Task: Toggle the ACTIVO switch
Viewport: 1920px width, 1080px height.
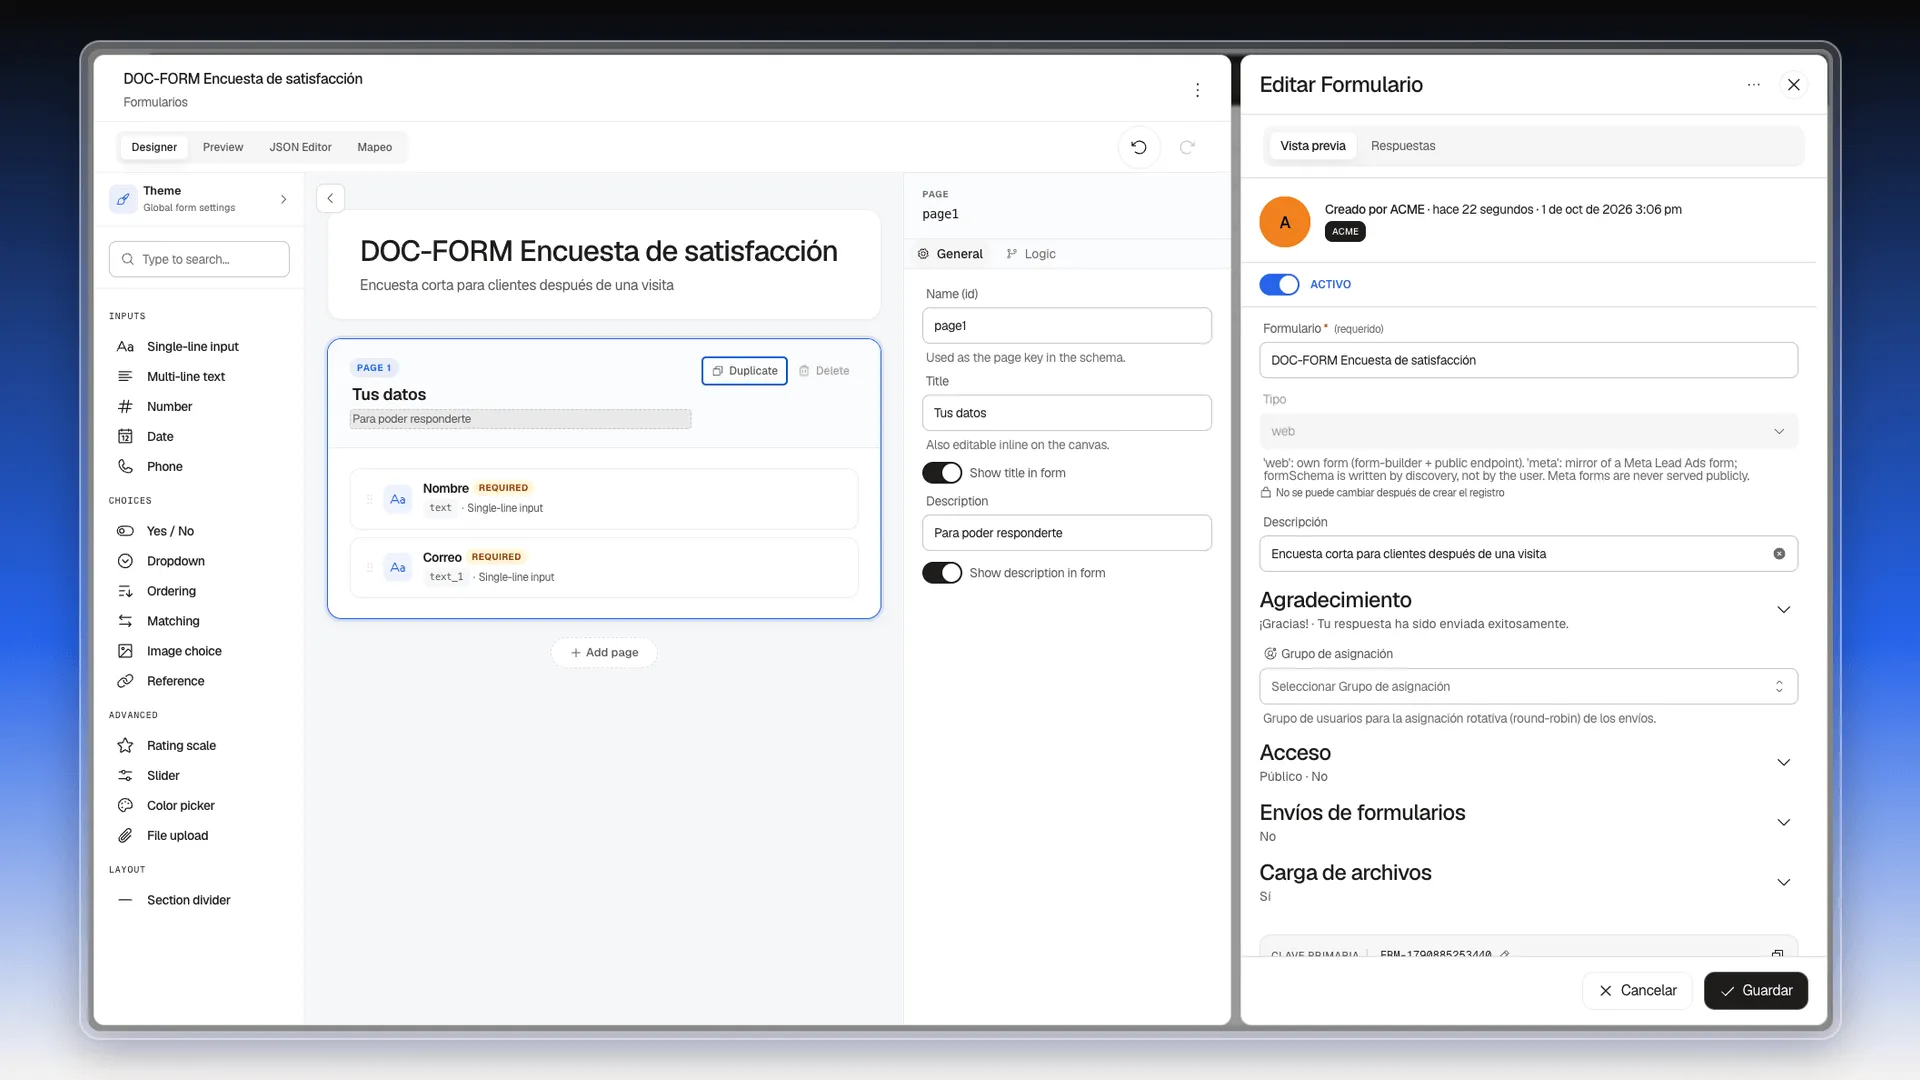Action: (x=1279, y=285)
